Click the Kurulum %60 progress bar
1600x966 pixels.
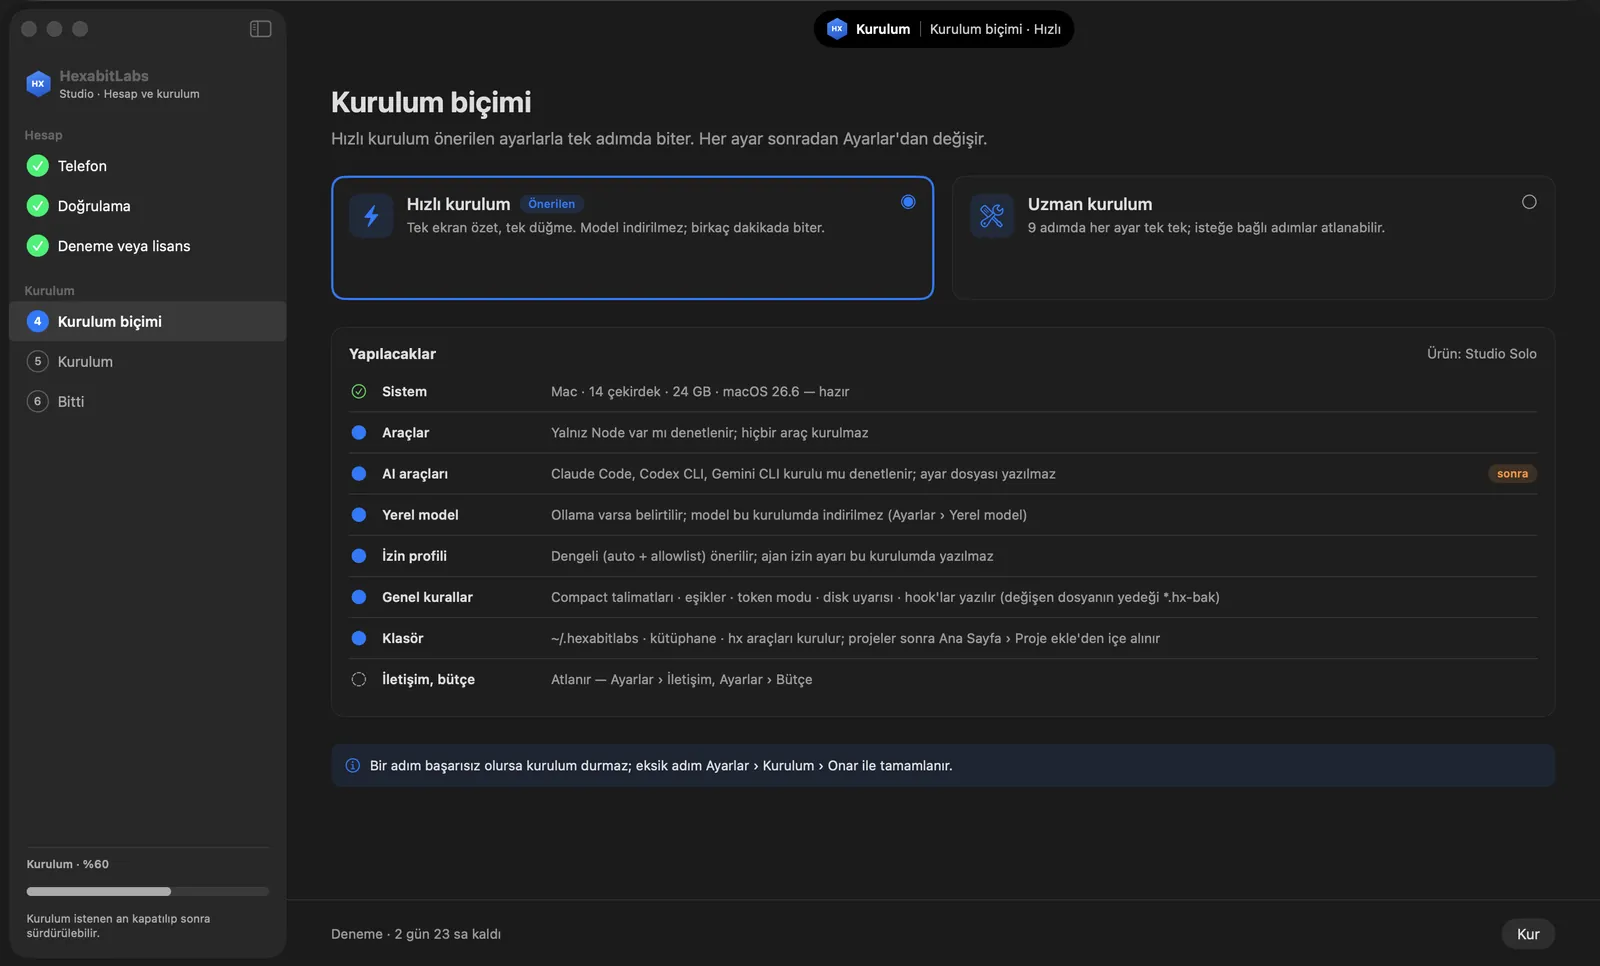[148, 891]
